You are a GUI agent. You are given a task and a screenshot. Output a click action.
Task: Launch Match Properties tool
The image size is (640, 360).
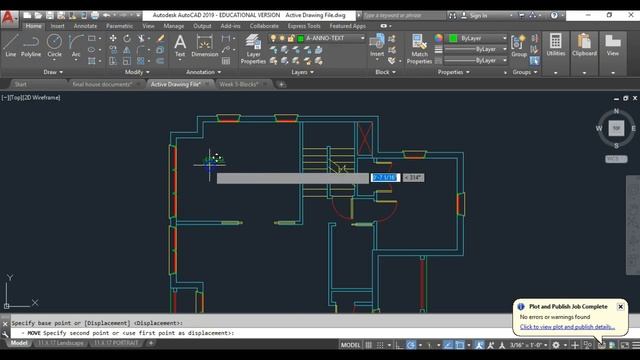[x=419, y=49]
